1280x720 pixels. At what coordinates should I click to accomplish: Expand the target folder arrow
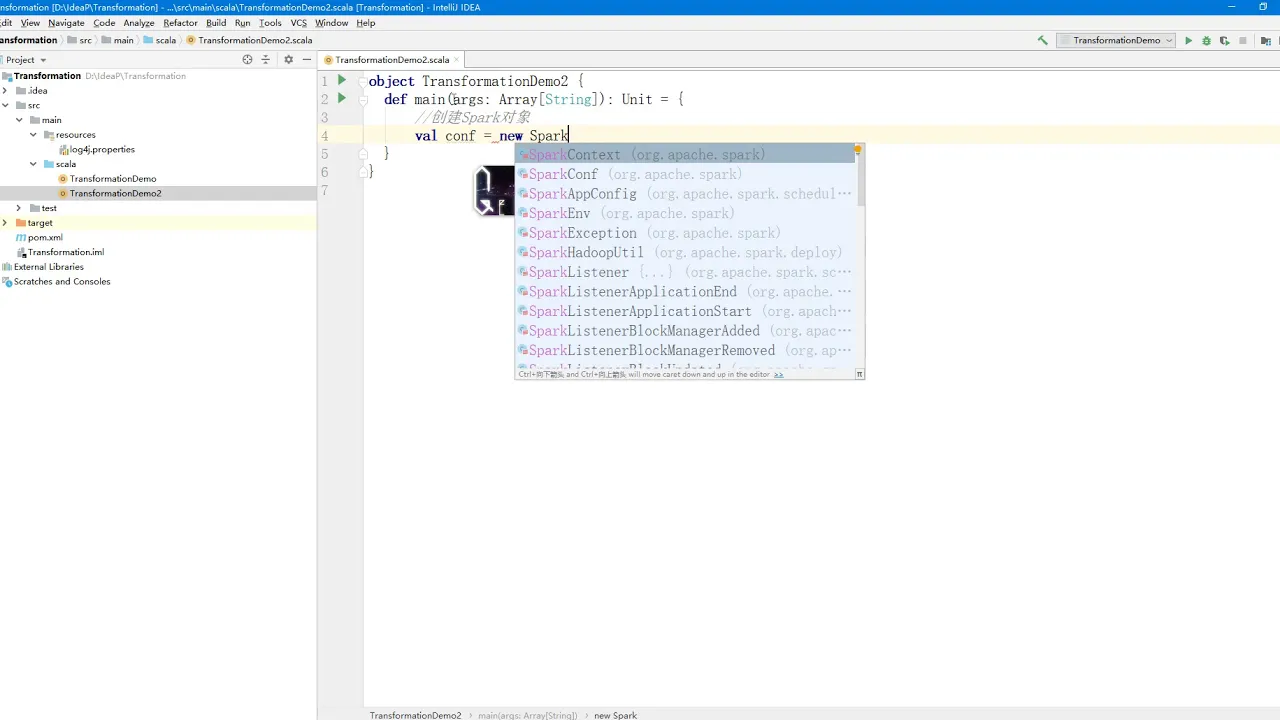5,223
